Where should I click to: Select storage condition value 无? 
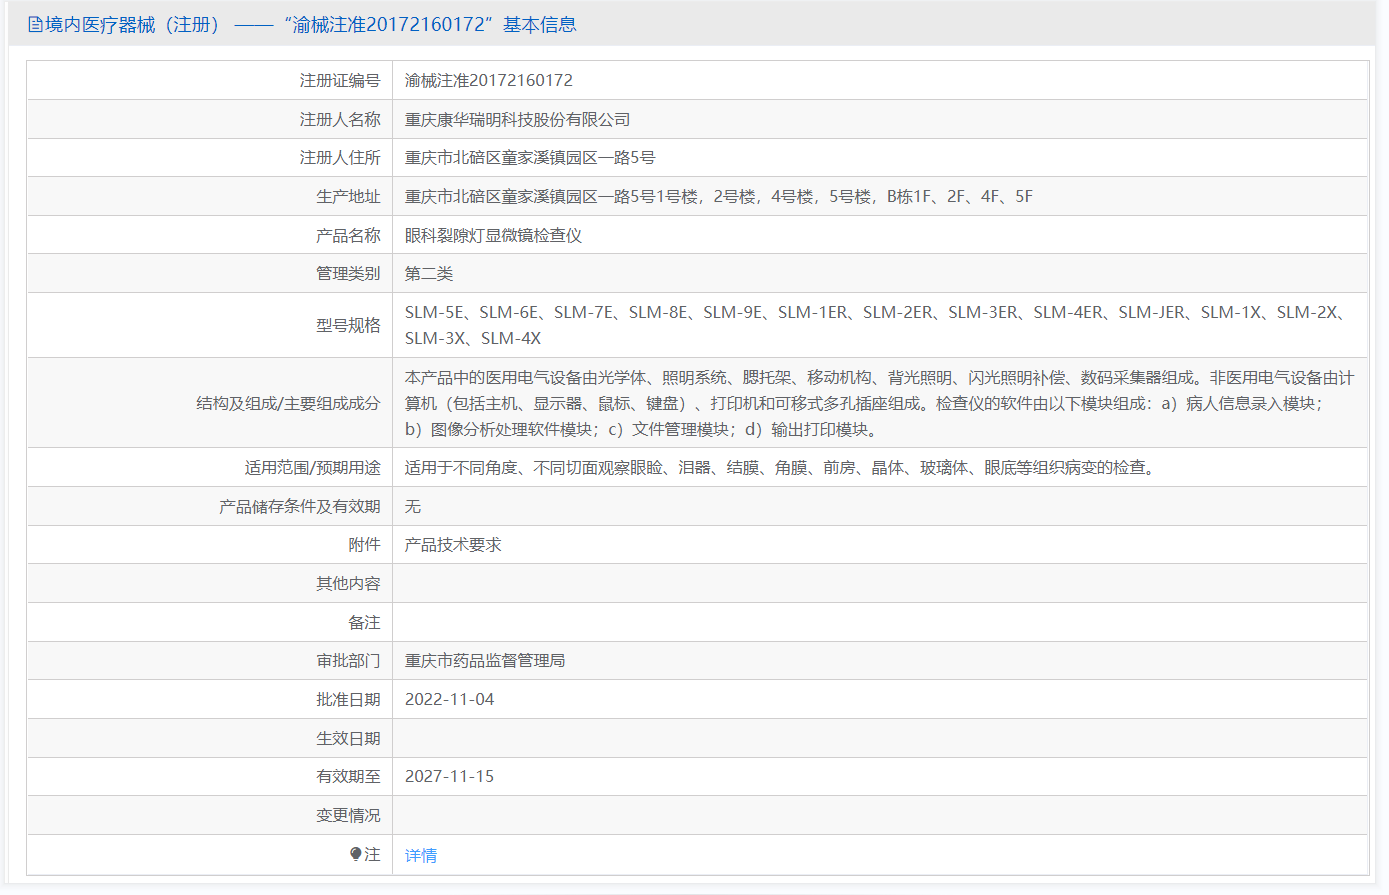(x=413, y=506)
